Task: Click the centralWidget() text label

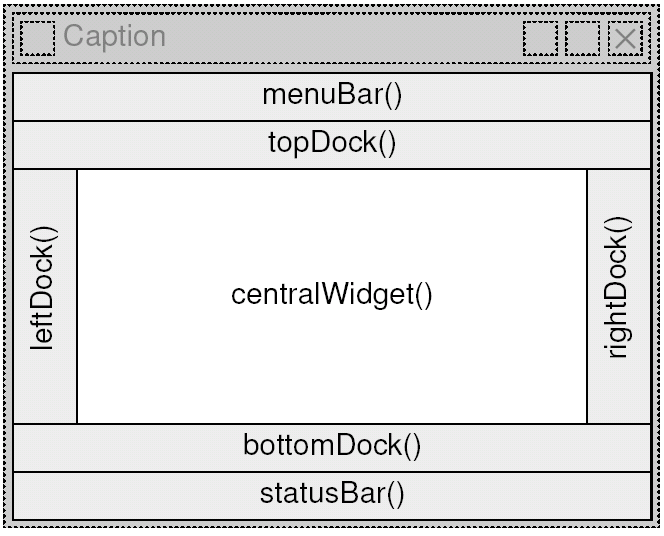Action: point(332,295)
